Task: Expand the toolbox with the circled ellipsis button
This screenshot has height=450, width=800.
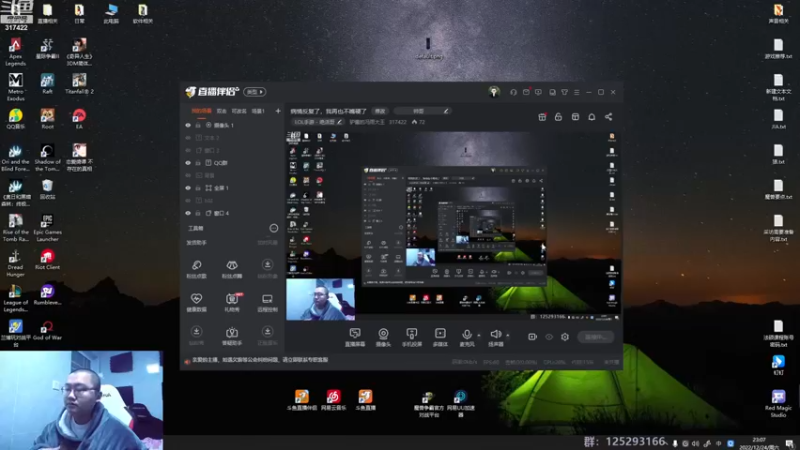Action: point(274,228)
